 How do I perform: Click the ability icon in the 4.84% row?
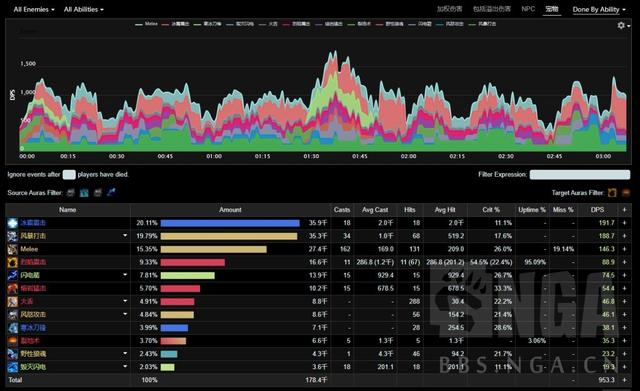click(13, 314)
